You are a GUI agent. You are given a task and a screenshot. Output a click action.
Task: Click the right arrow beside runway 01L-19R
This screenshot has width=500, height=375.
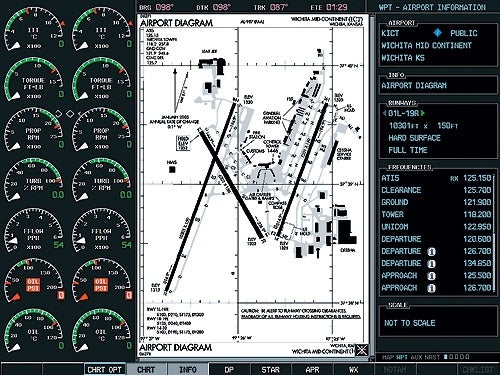tap(423, 113)
